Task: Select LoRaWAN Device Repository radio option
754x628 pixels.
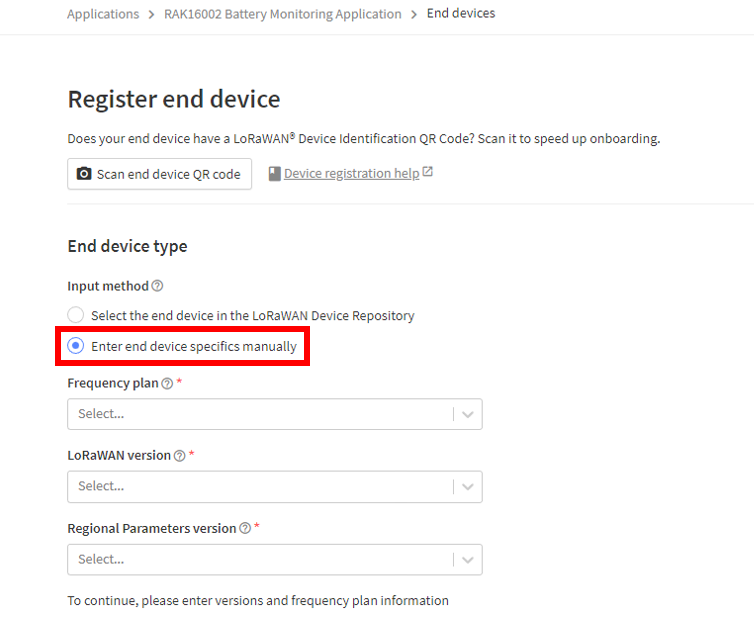Action: [75, 315]
